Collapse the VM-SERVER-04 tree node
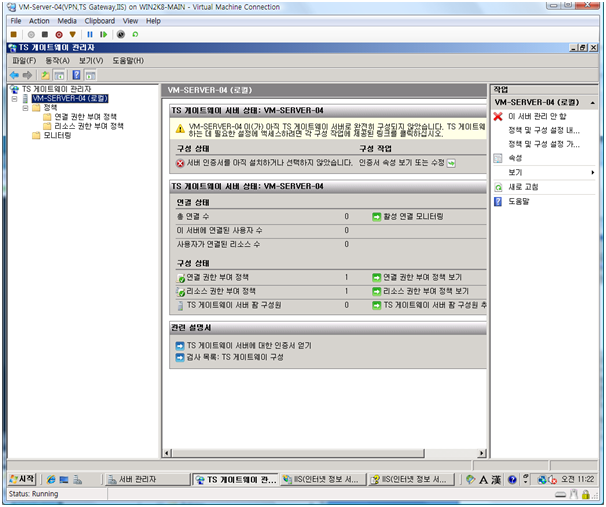This screenshot has height=507, width=606. [x=14, y=99]
